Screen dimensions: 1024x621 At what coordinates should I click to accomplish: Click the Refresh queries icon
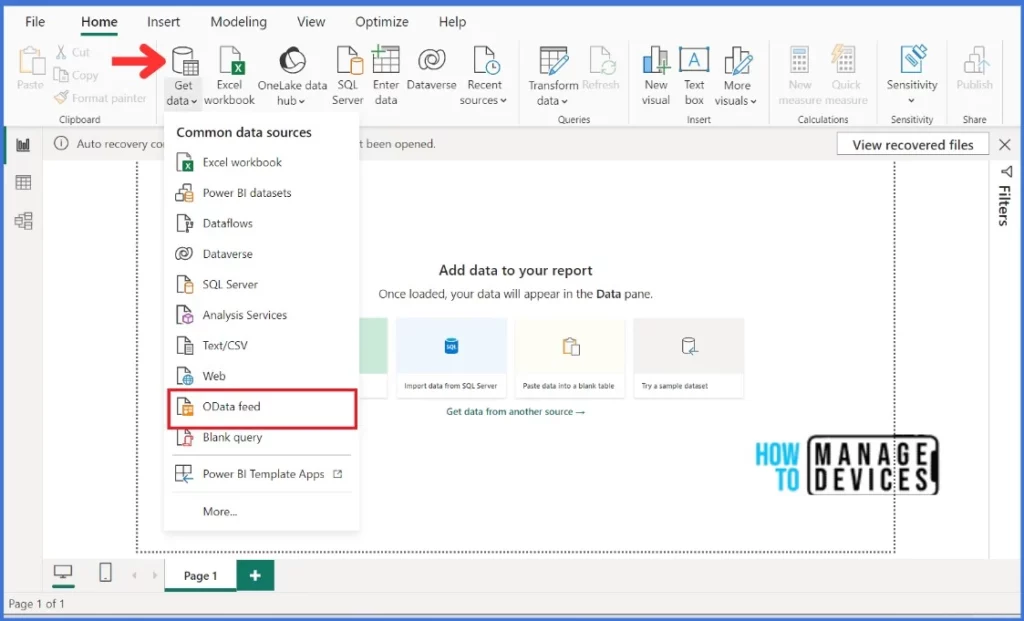601,61
